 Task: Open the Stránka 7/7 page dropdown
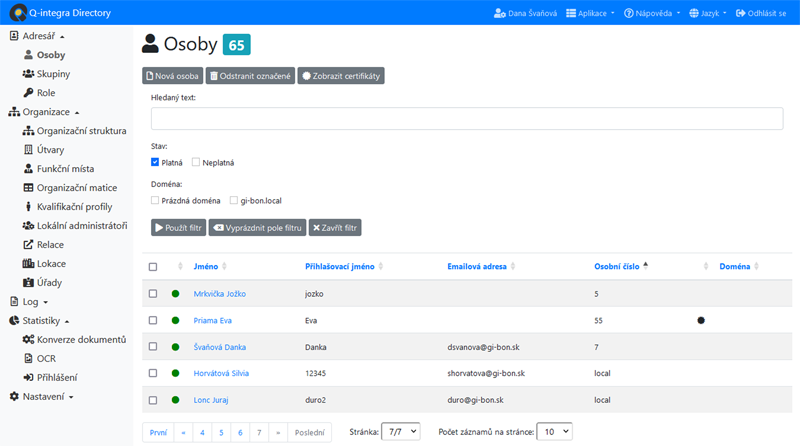click(x=401, y=432)
